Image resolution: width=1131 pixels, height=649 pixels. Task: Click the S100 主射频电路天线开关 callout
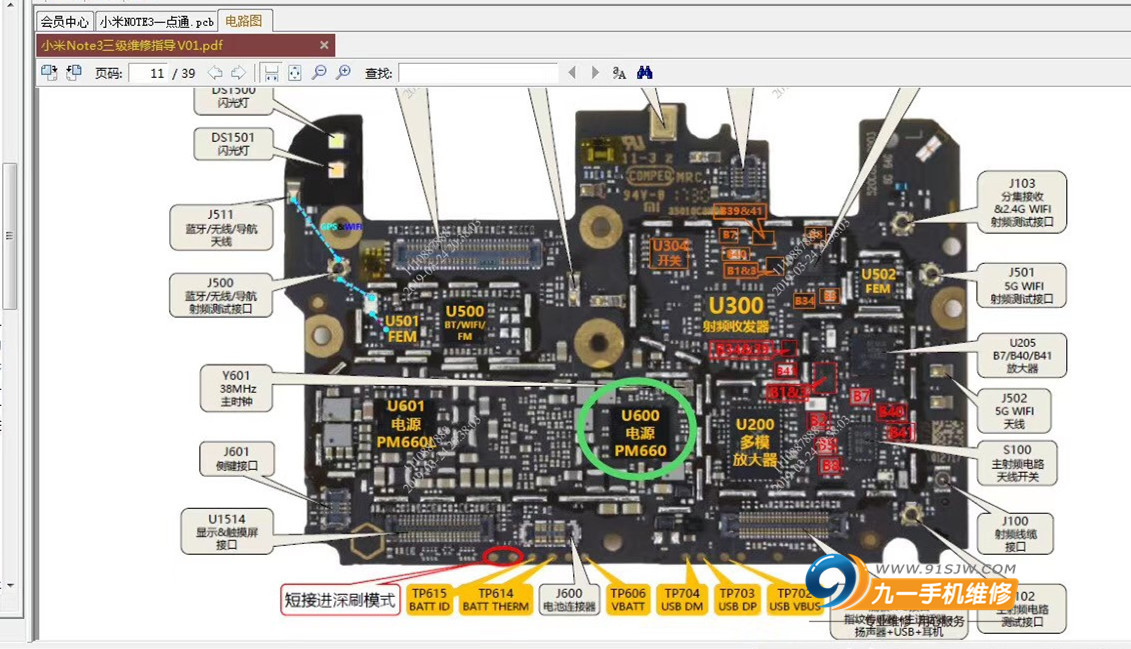[1018, 463]
